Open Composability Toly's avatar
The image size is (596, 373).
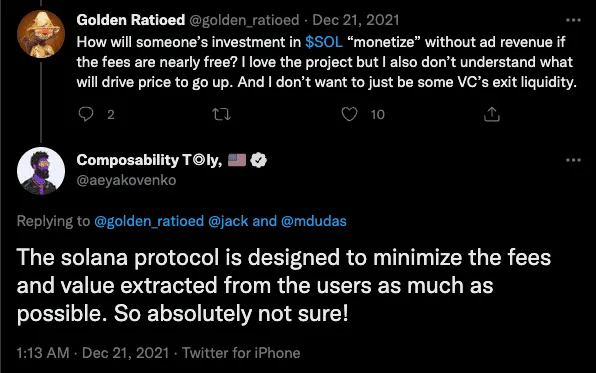pyautogui.click(x=41, y=171)
